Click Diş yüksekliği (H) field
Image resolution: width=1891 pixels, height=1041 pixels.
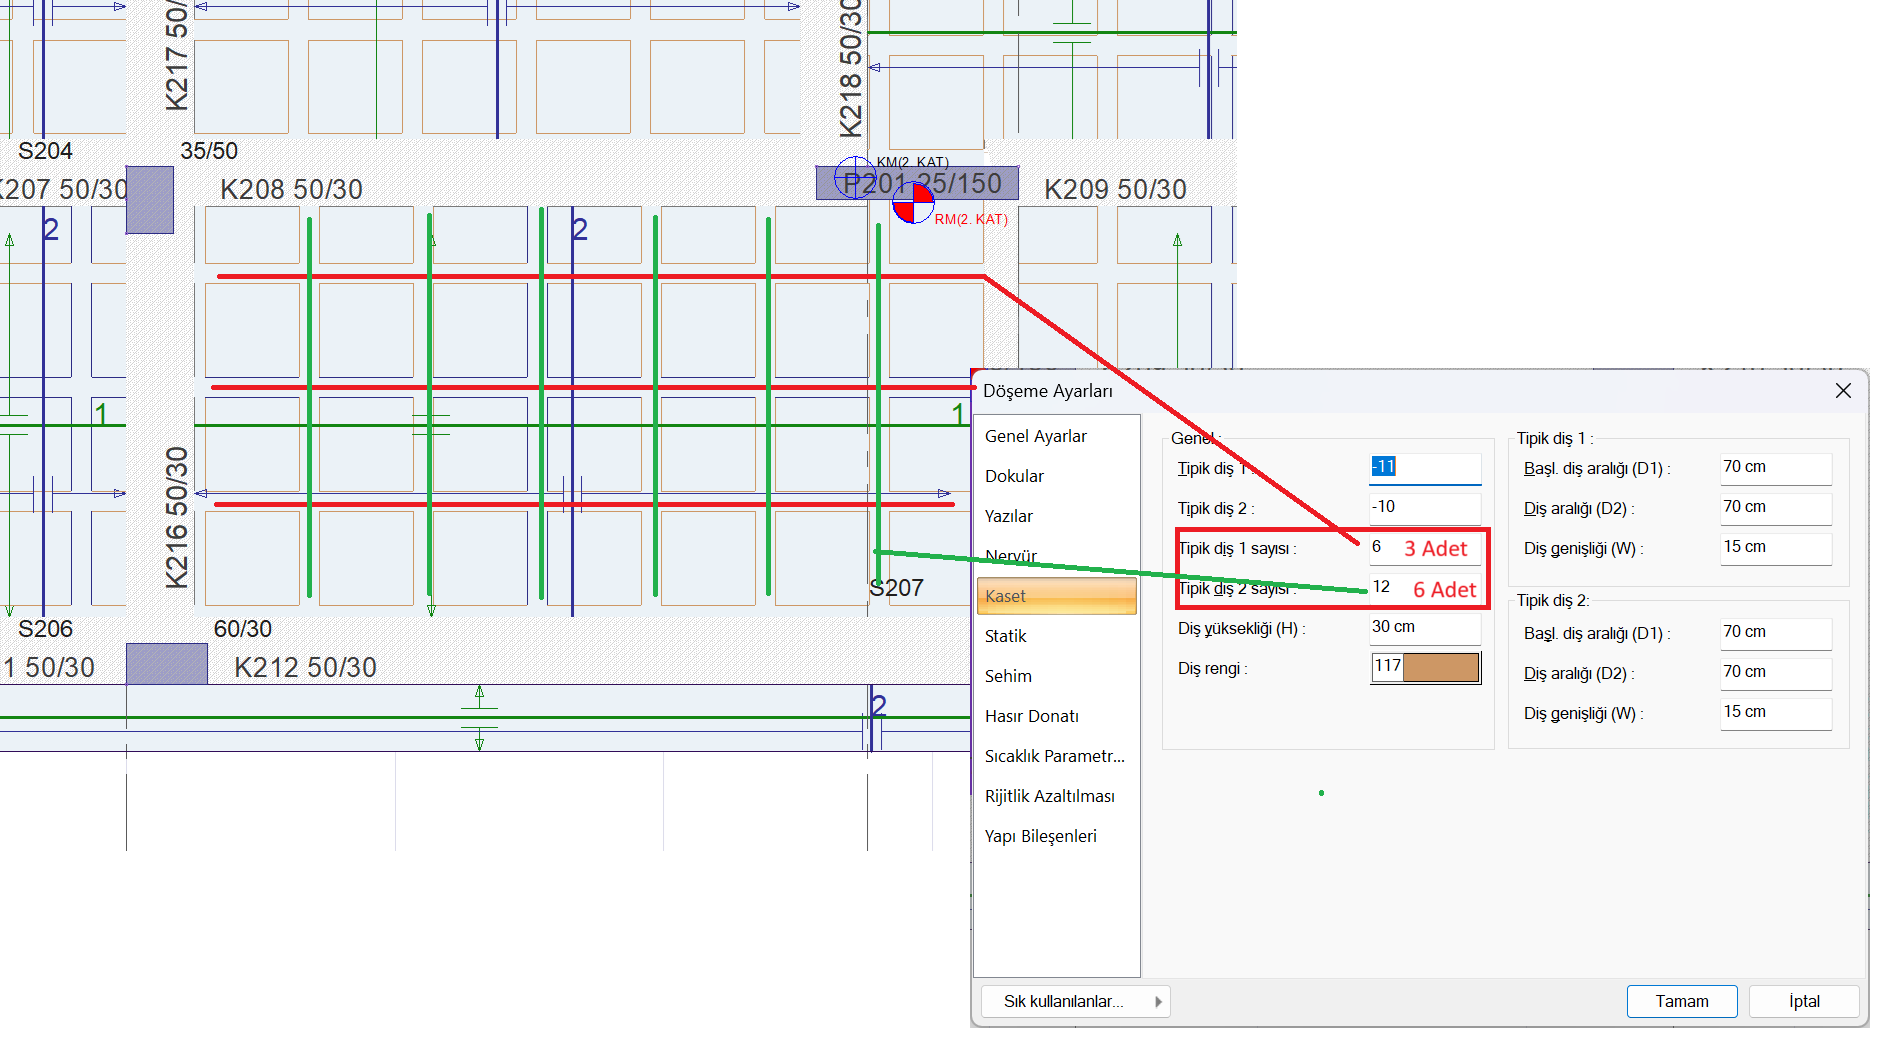coord(1424,627)
